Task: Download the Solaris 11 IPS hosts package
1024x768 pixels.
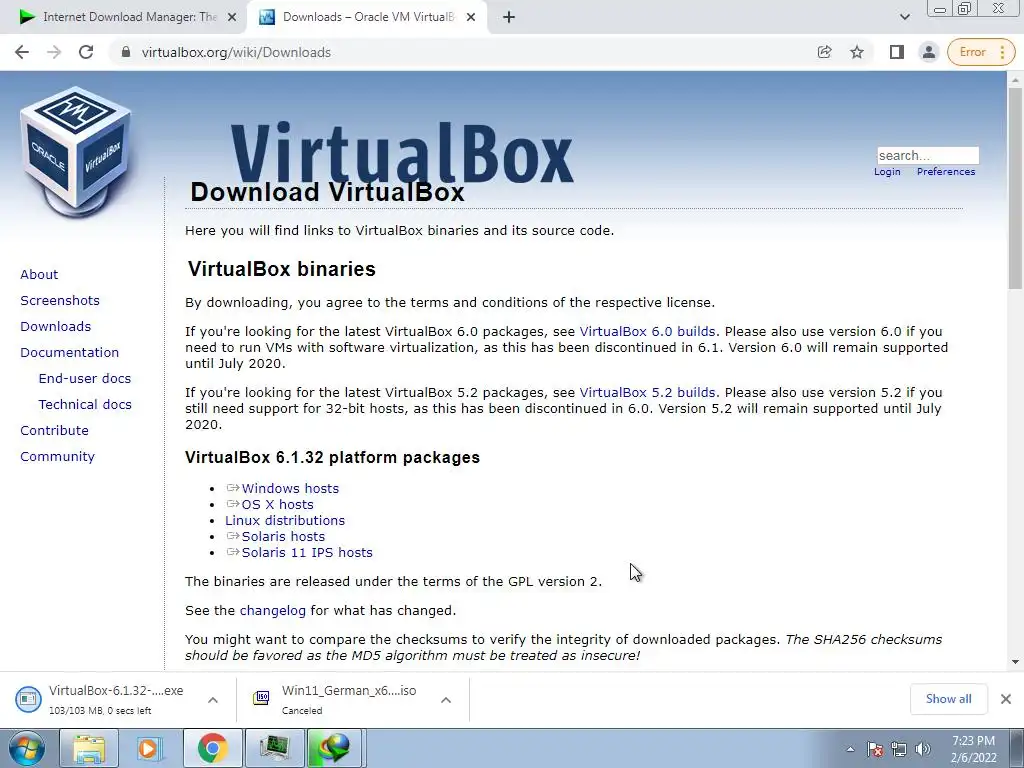Action: 307,552
